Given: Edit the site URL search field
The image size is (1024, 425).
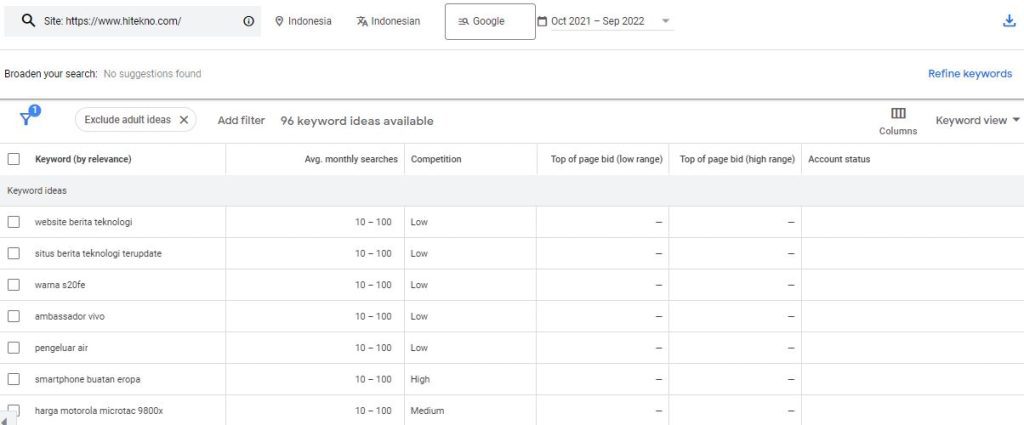Looking at the screenshot, I should point(133,21).
